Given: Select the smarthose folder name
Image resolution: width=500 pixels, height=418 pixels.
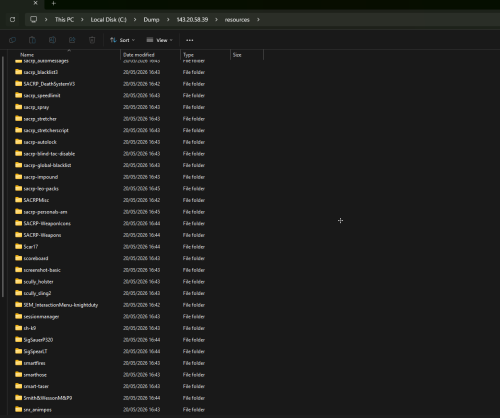Looking at the screenshot, I should (35, 375).
